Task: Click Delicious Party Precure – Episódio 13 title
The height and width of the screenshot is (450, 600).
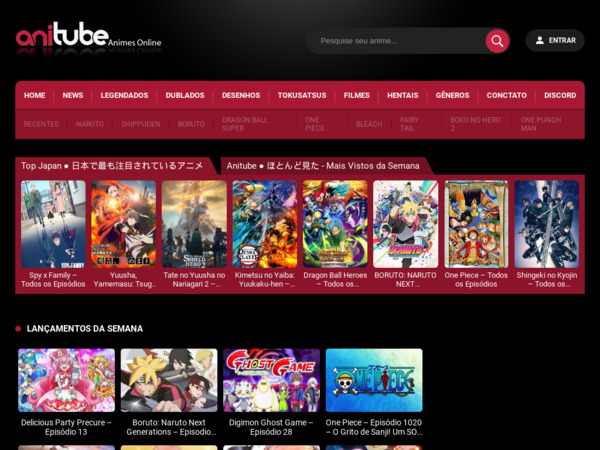Action: (x=66, y=427)
